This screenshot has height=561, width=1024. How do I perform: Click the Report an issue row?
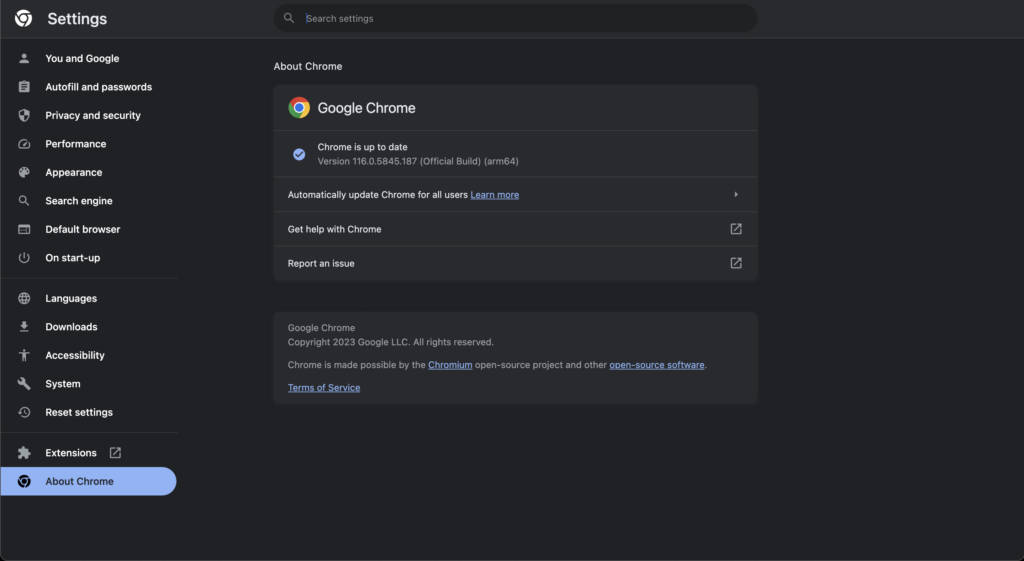[515, 264]
